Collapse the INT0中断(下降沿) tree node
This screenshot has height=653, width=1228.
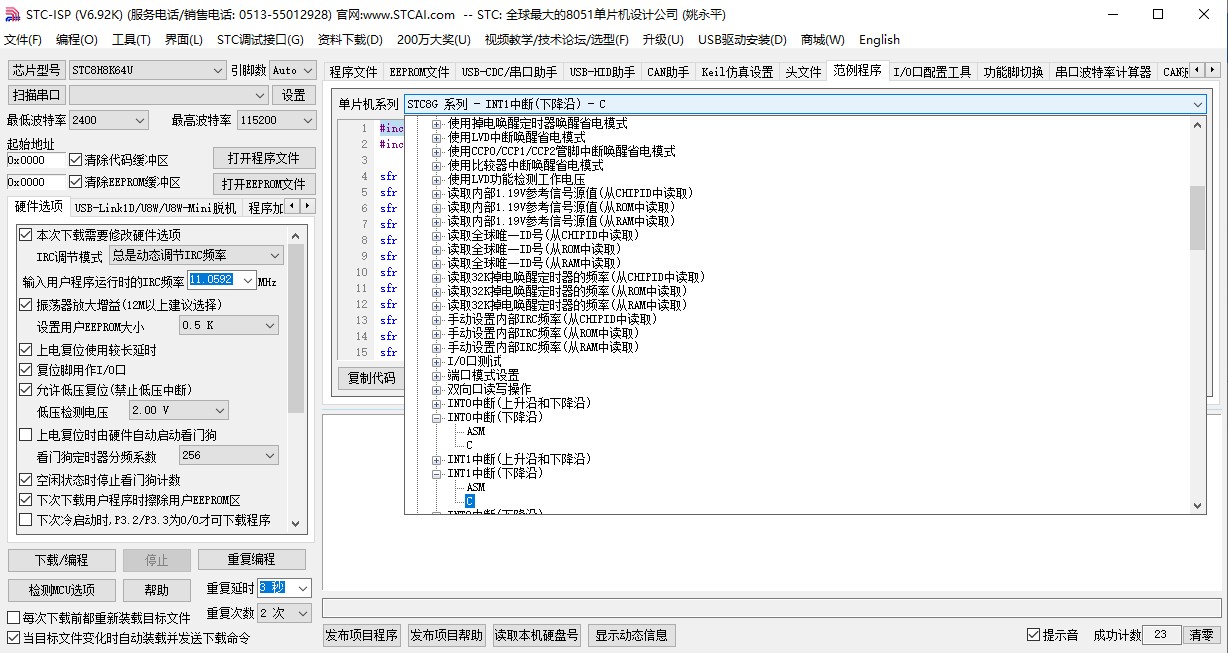click(437, 417)
